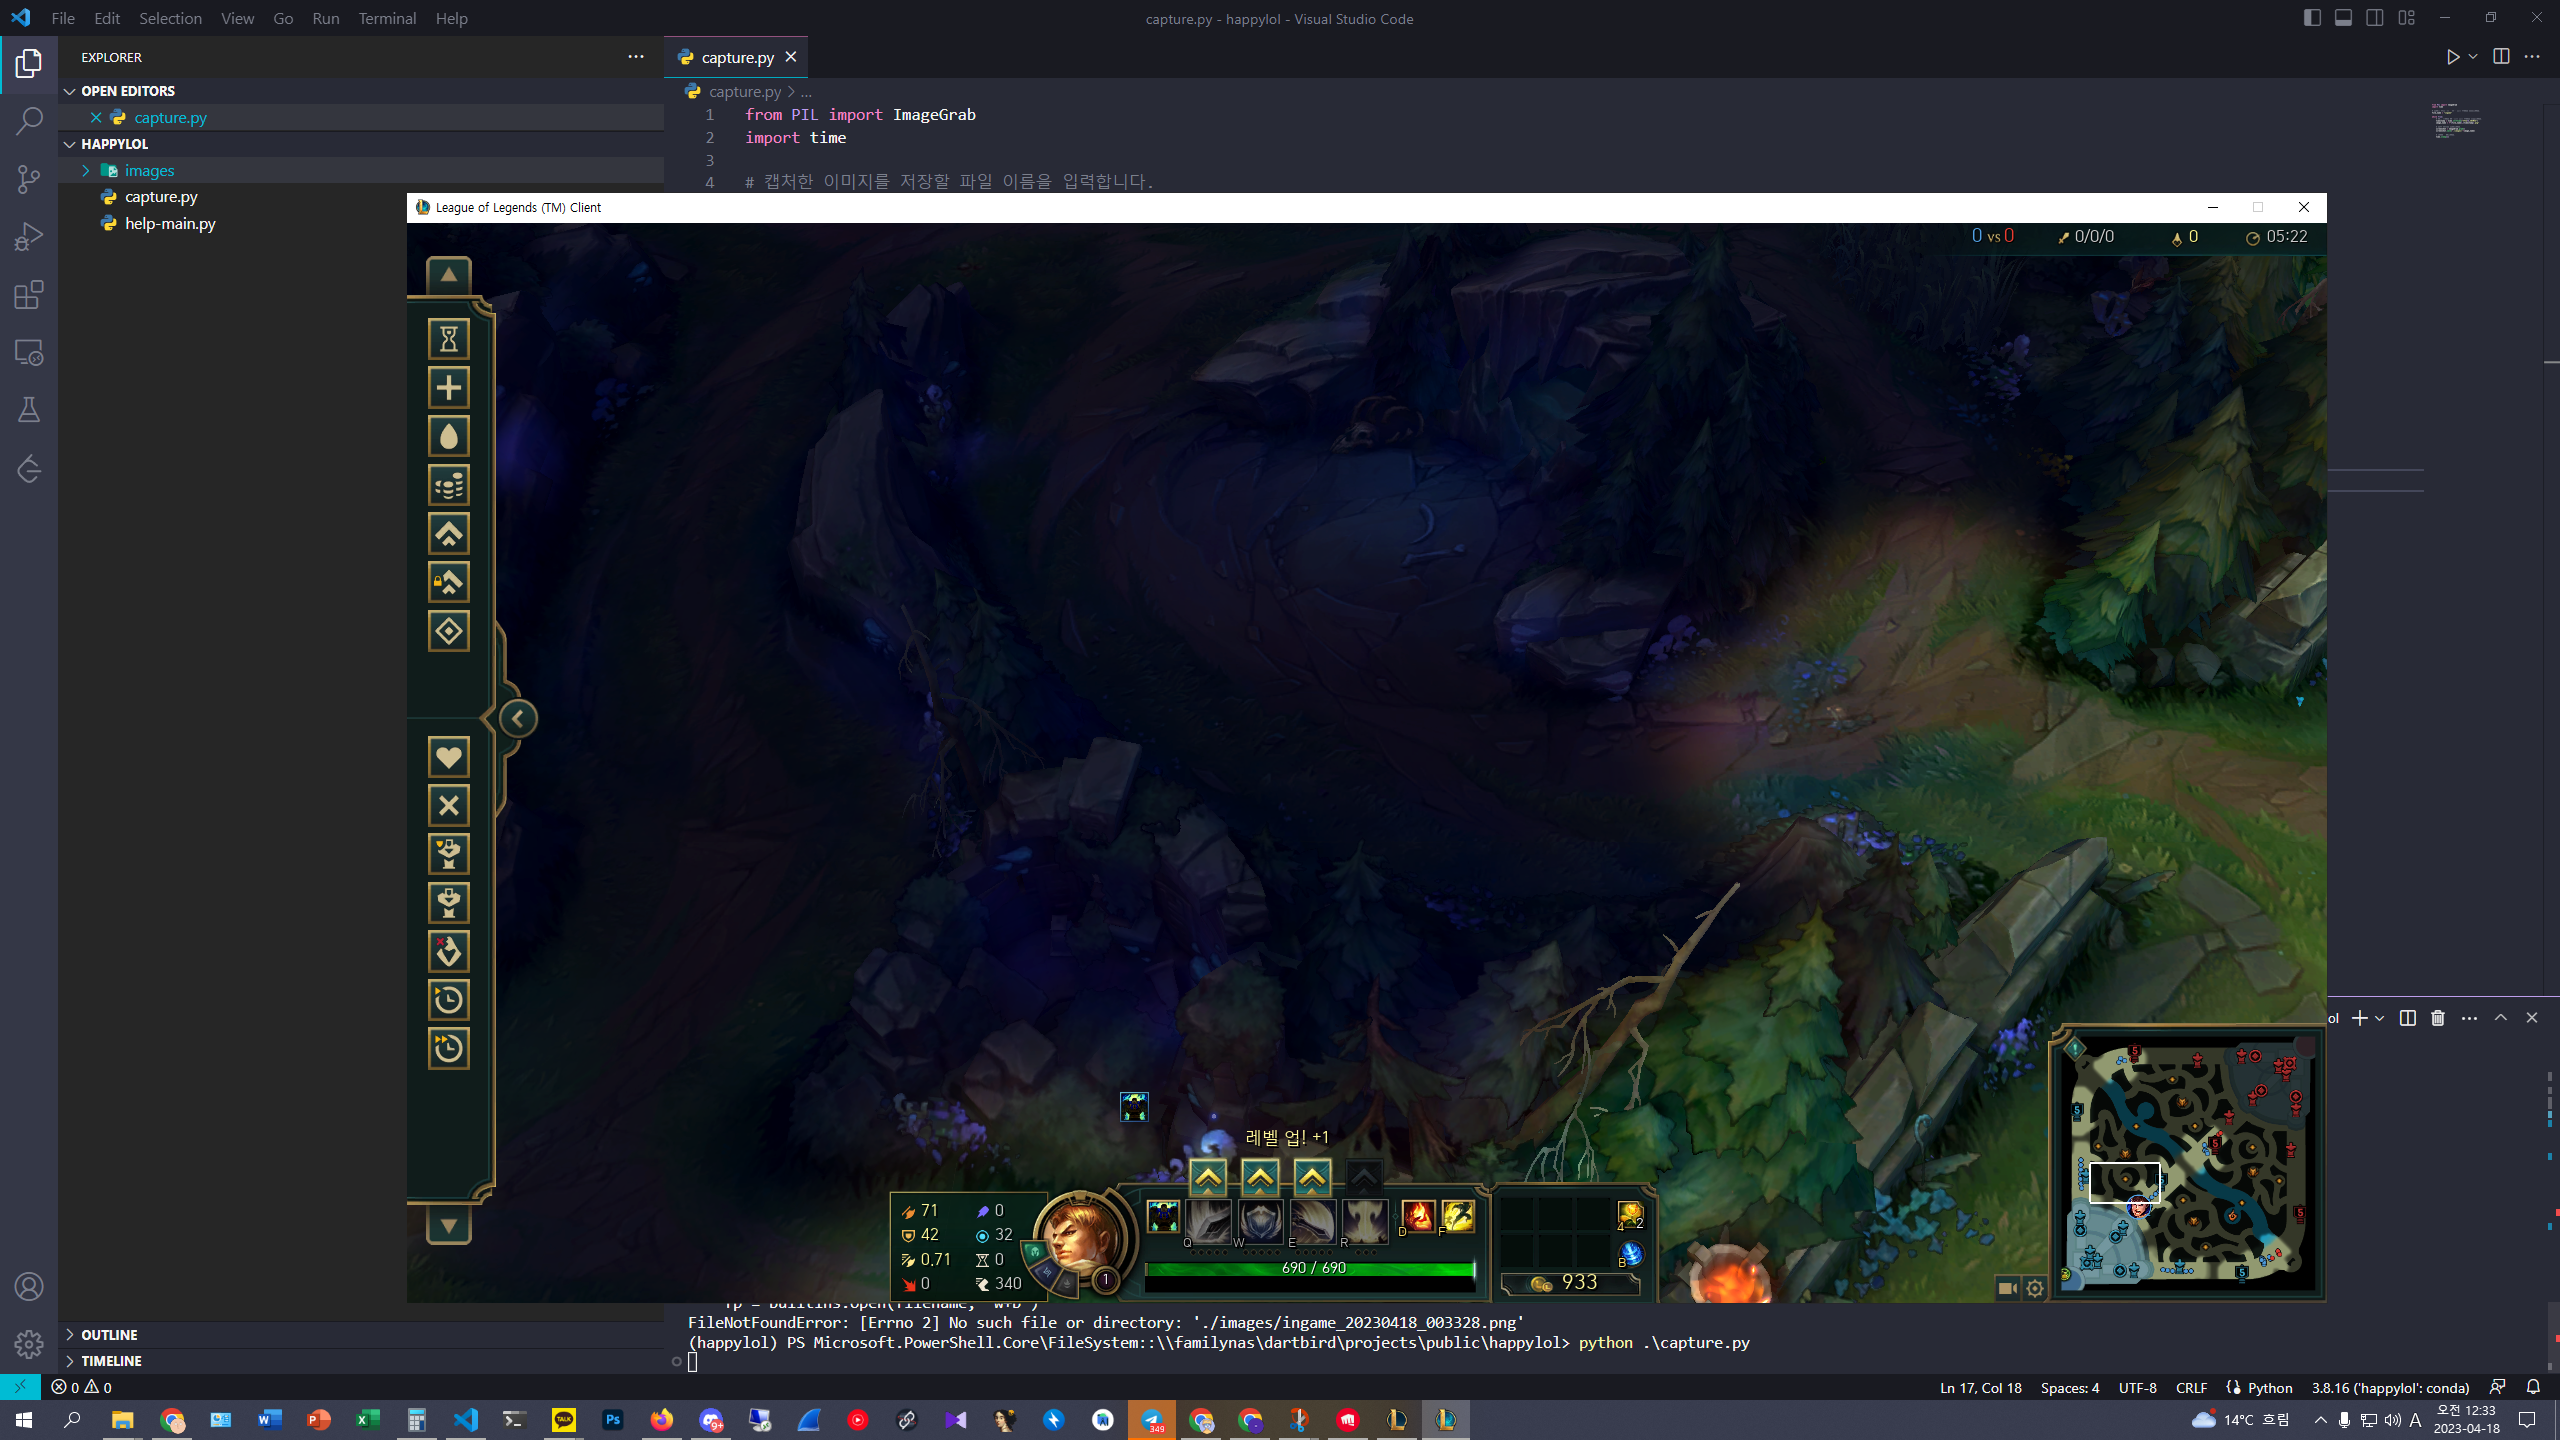The image size is (2560, 1440).
Task: Open the Extensions view
Action: [x=29, y=295]
